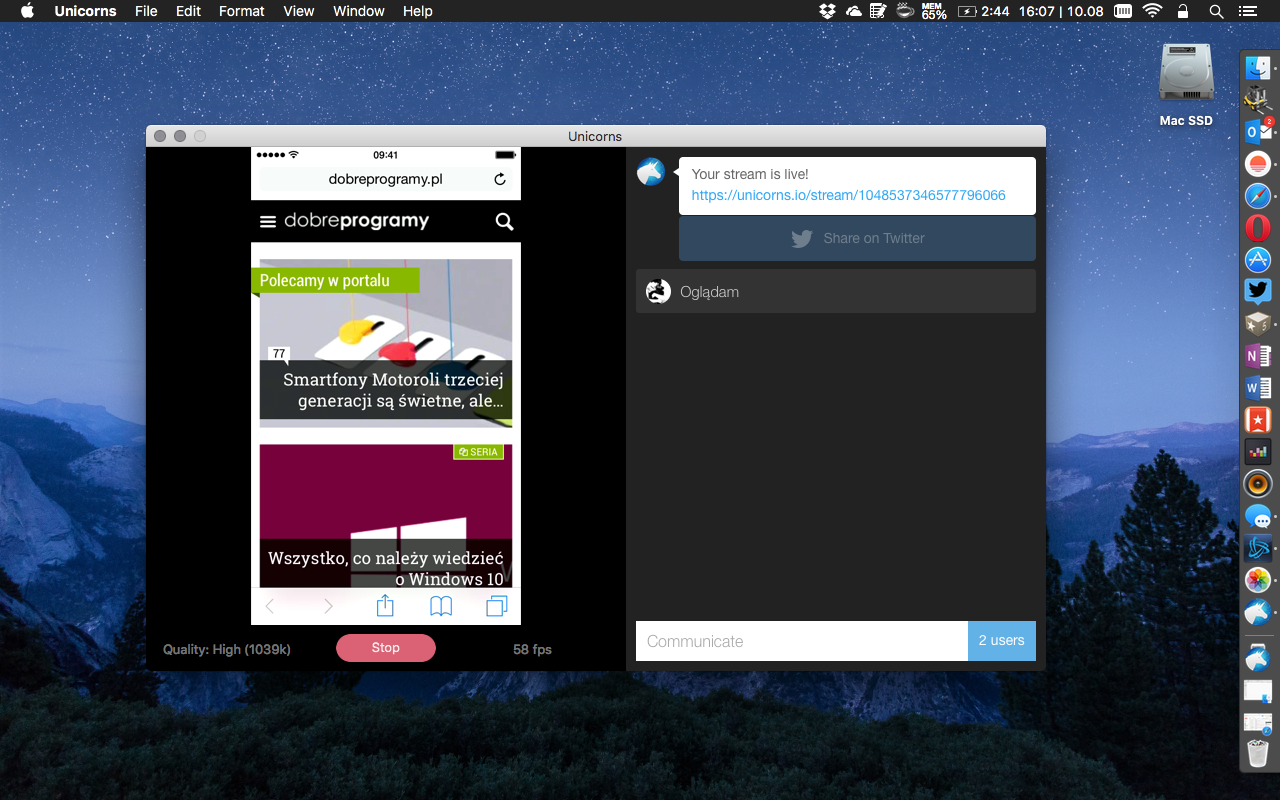1280x800 pixels.
Task: Tap the share icon in phone toolbar
Action: (x=385, y=605)
